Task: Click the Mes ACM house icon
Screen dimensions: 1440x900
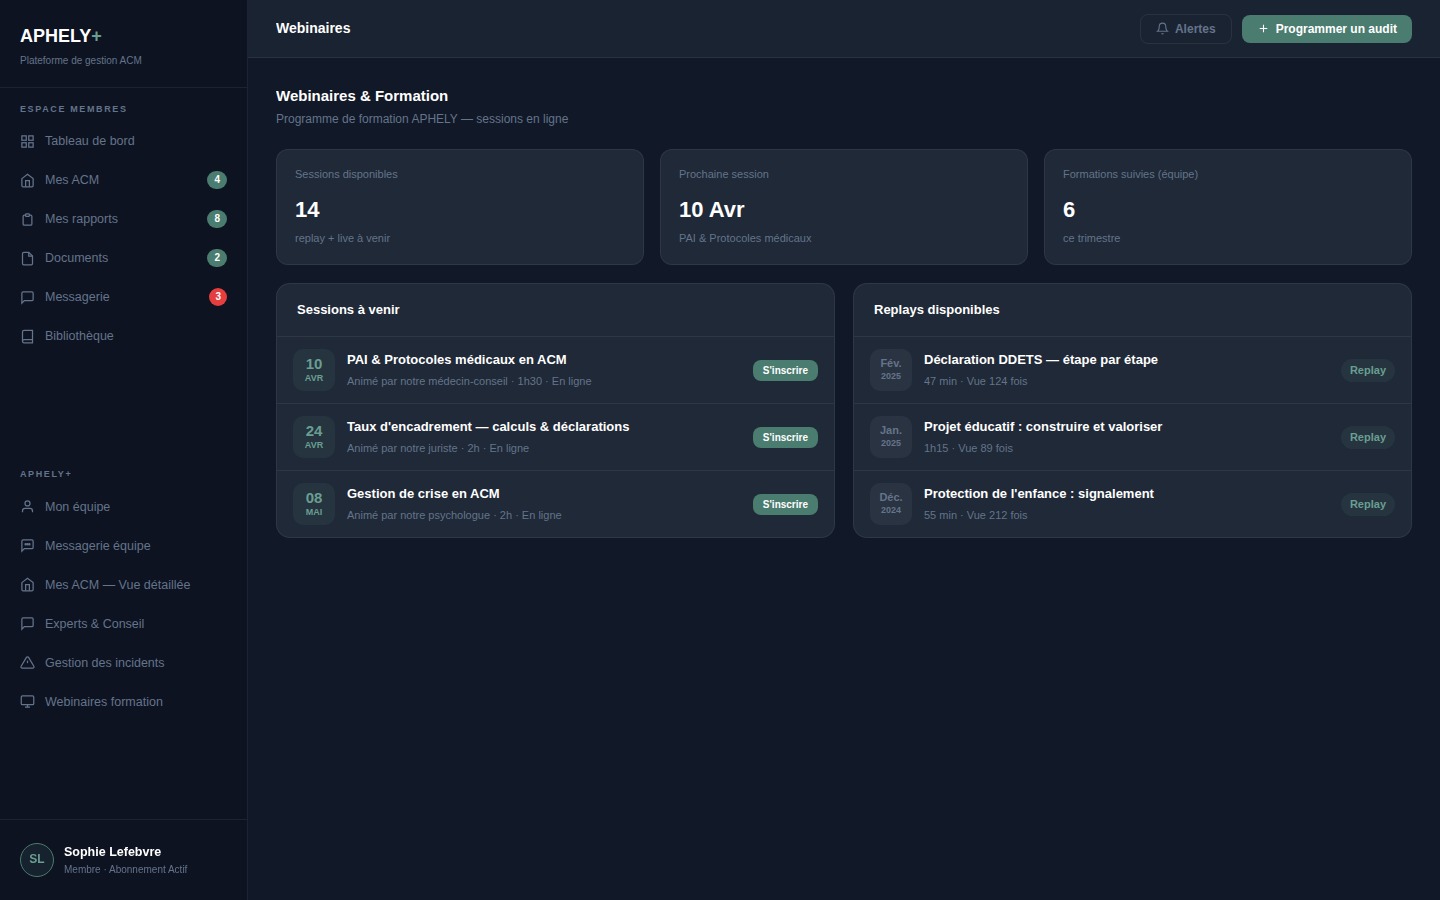Action: click(27, 180)
